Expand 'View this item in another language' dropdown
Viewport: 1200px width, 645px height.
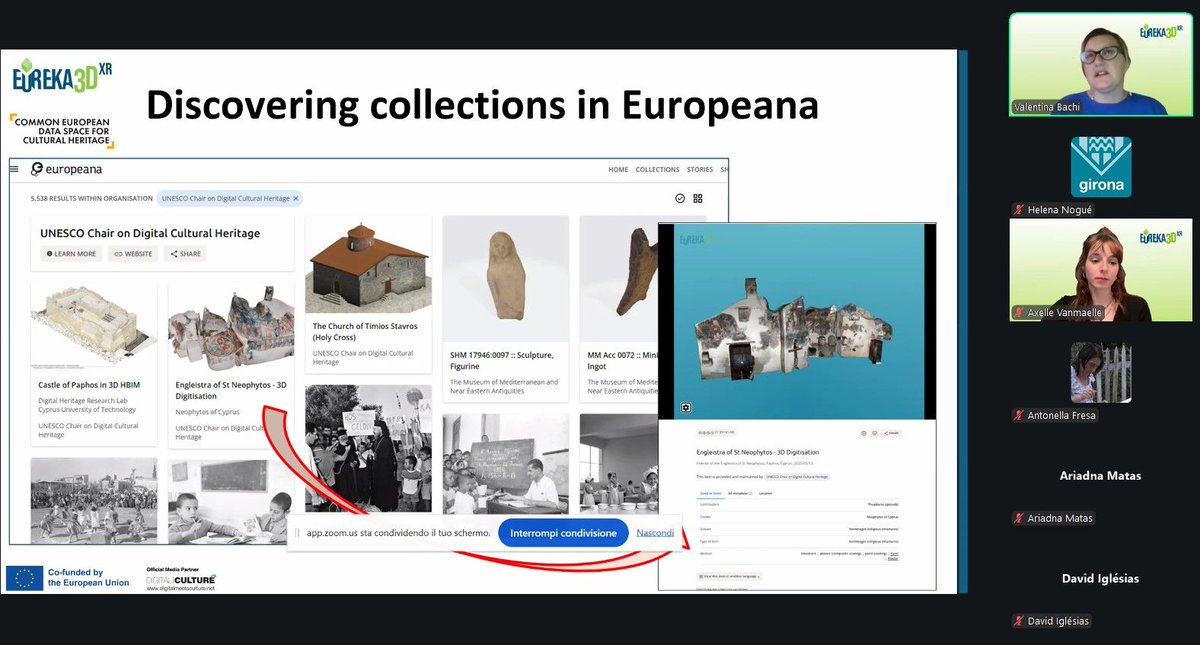tap(729, 576)
